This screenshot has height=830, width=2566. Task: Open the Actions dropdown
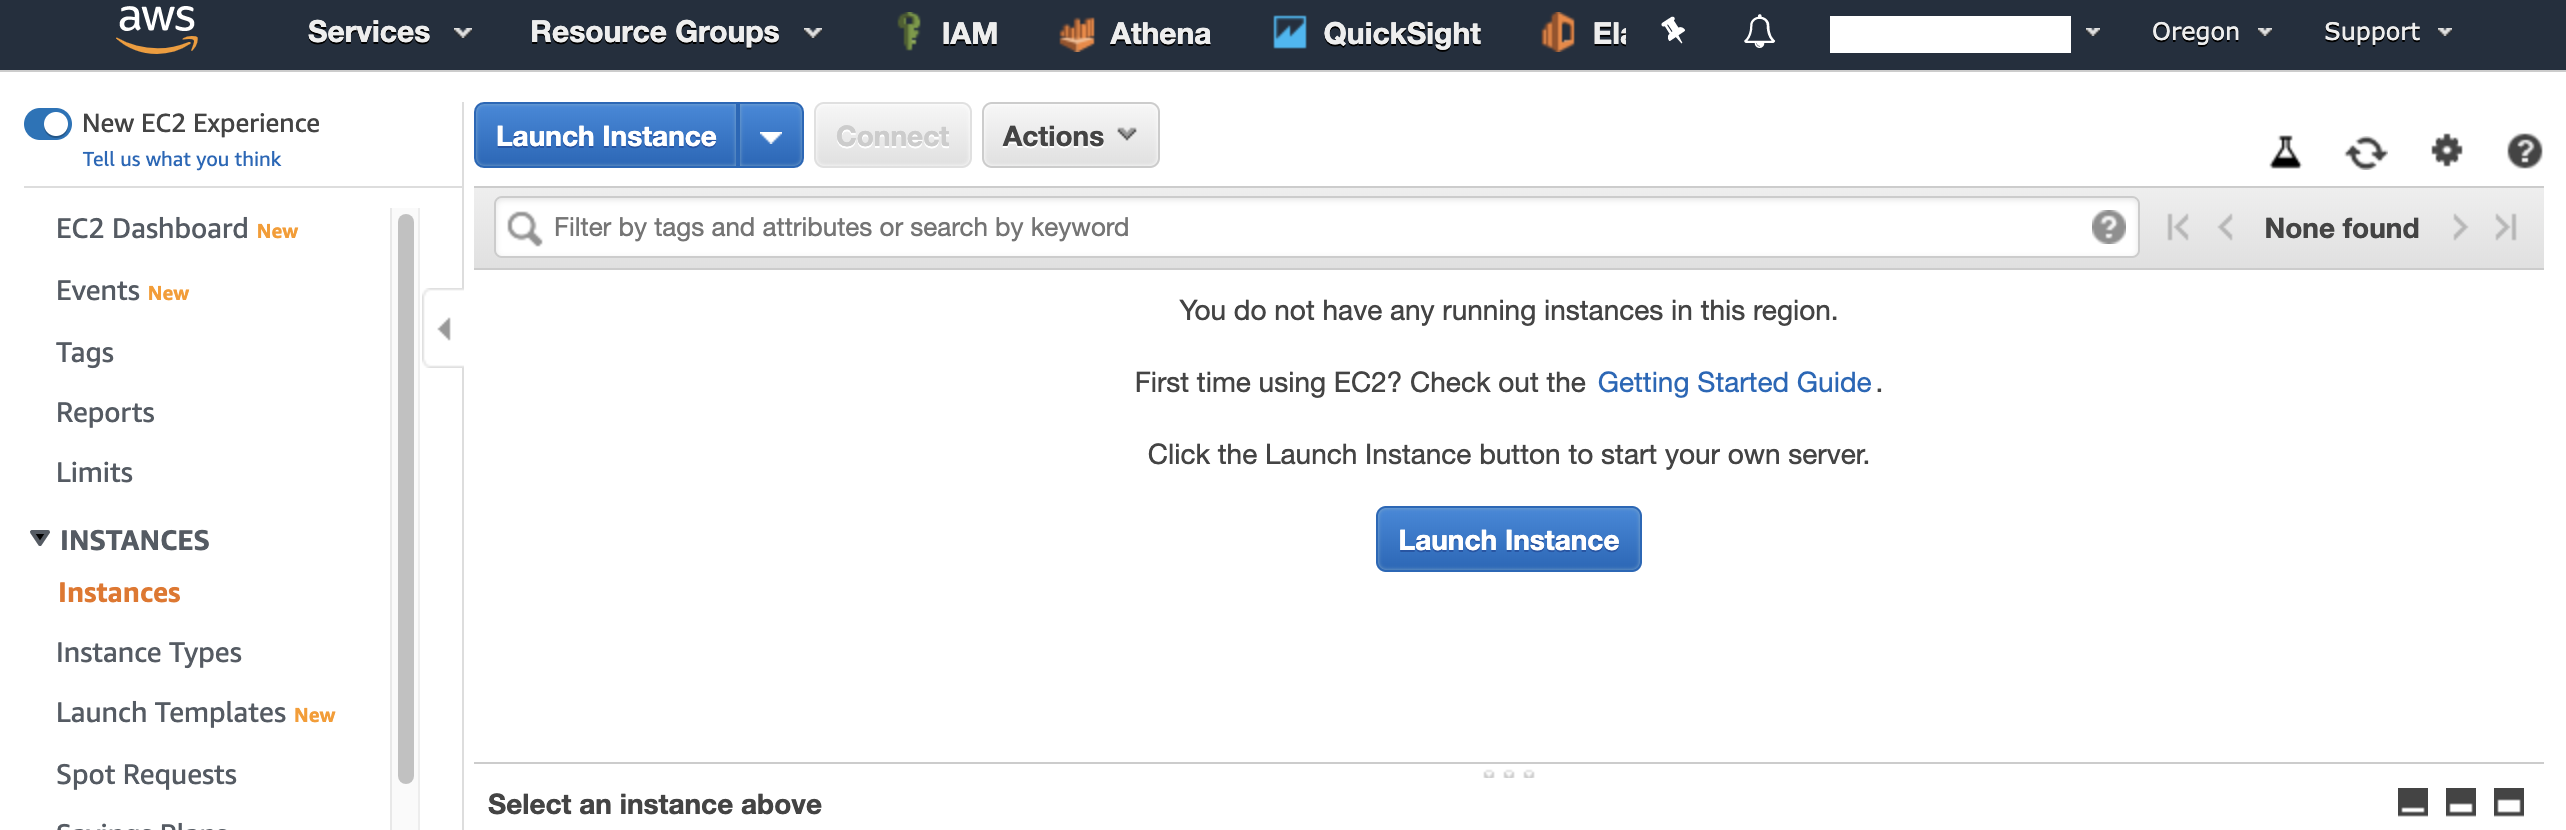[x=1070, y=136]
